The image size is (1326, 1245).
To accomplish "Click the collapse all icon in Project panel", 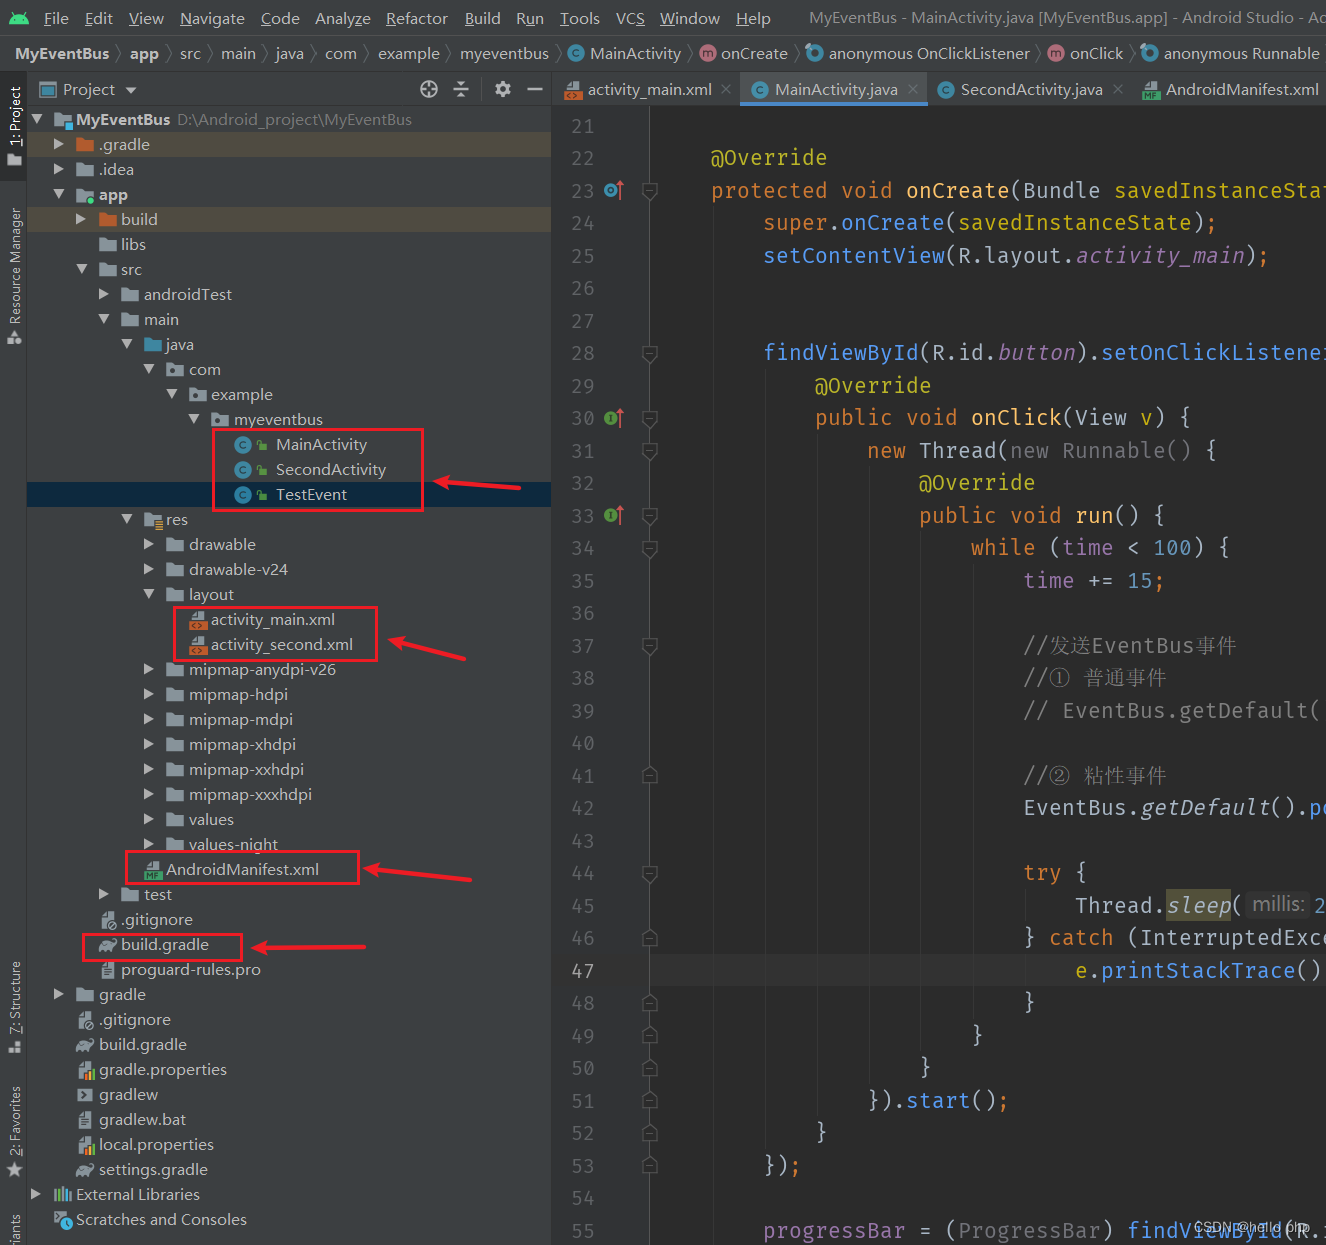I will coord(461,89).
